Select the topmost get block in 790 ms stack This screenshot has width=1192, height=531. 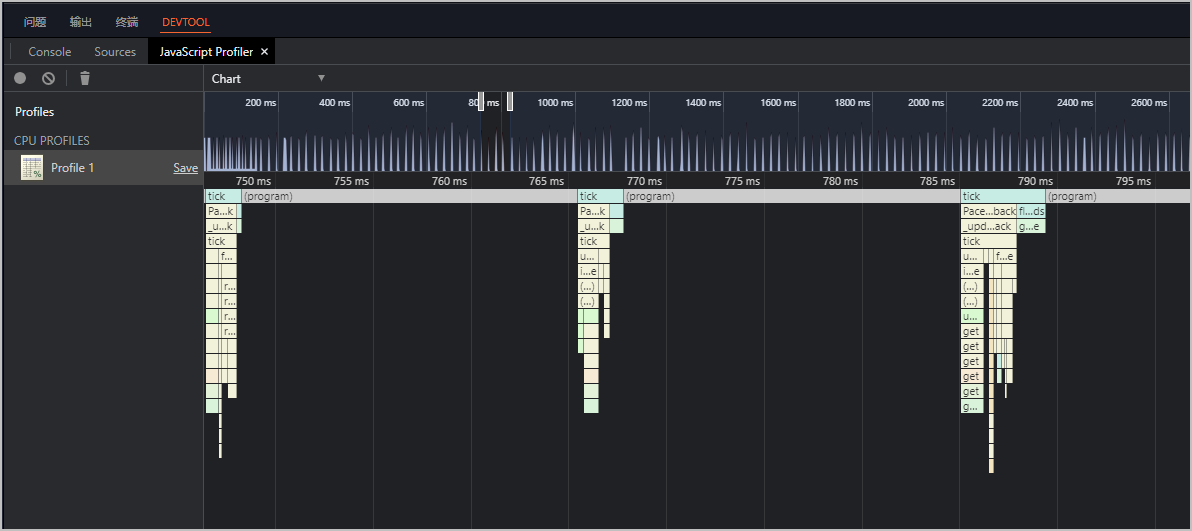click(x=972, y=332)
